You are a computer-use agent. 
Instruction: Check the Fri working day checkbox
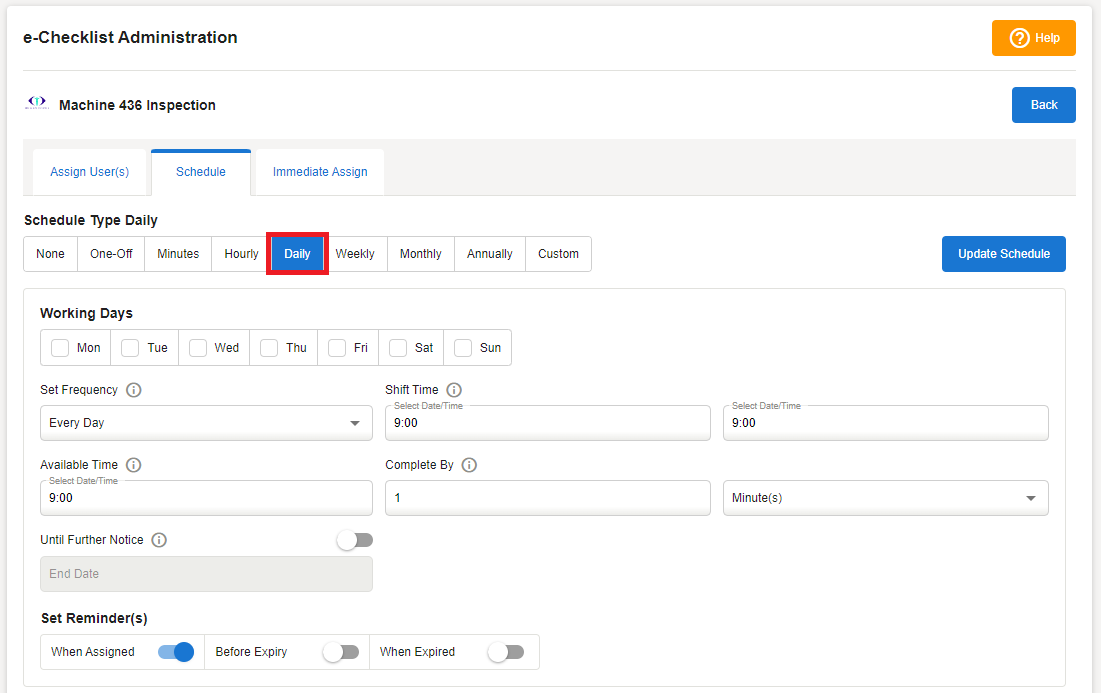pos(337,348)
